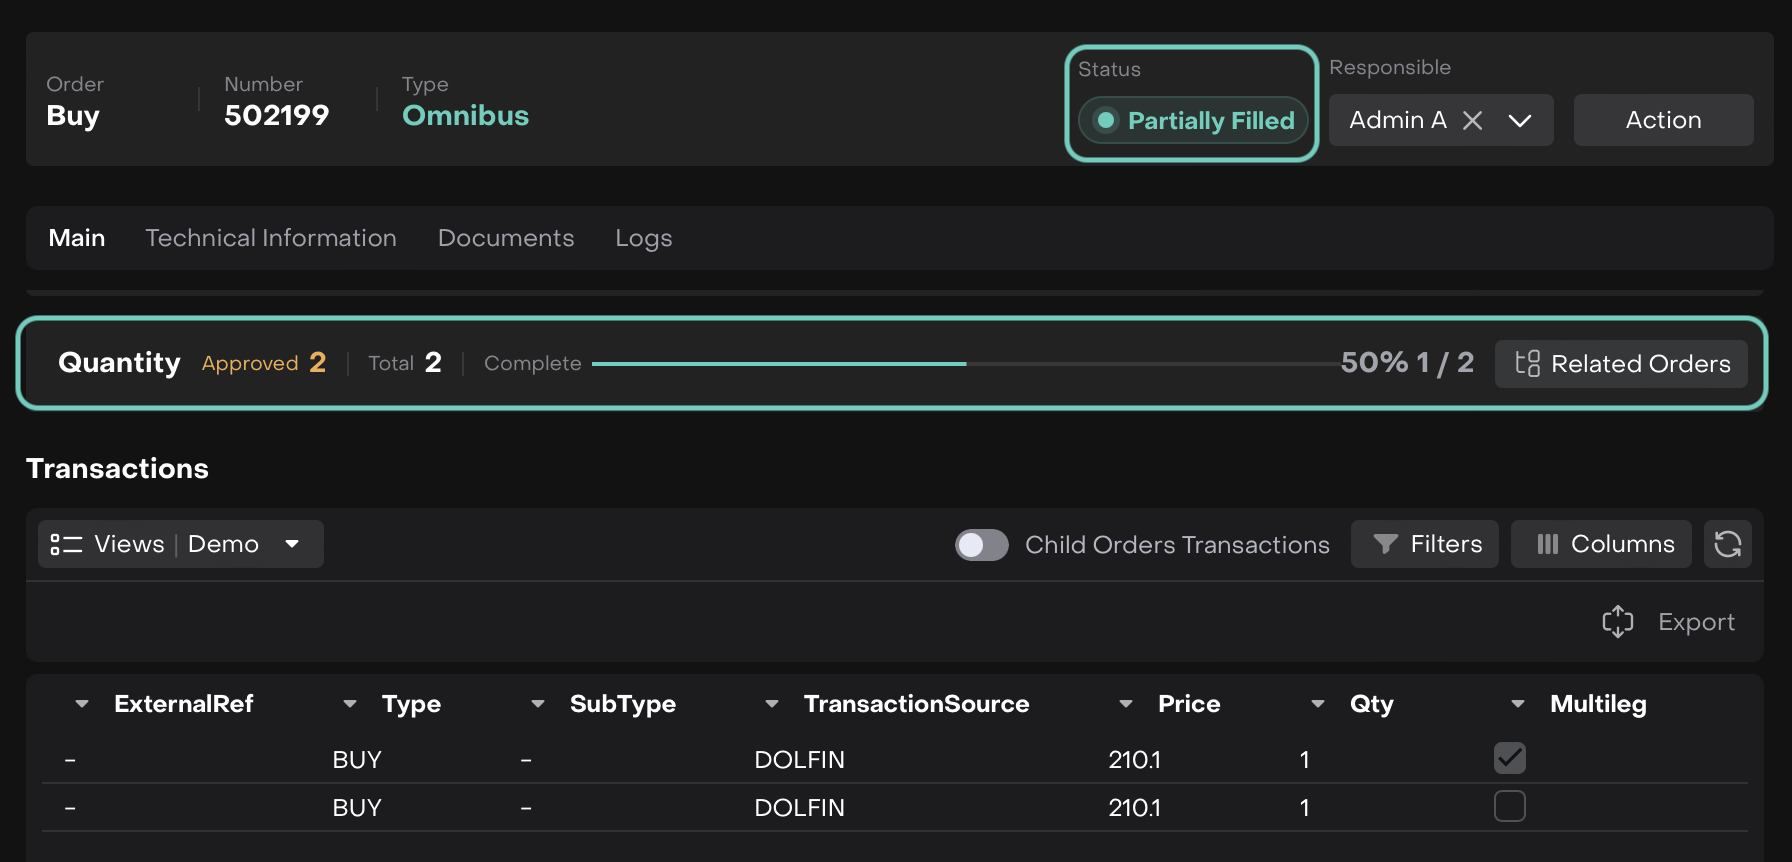Viewport: 1792px width, 862px height.
Task: Open the Demo views dropdown
Action: (x=292, y=544)
